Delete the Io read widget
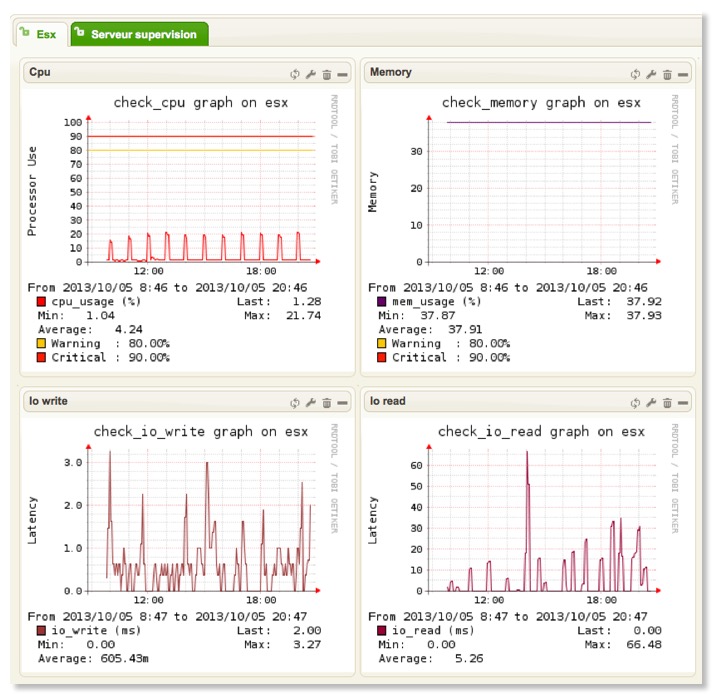The width and height of the screenshot is (712, 694). point(666,403)
